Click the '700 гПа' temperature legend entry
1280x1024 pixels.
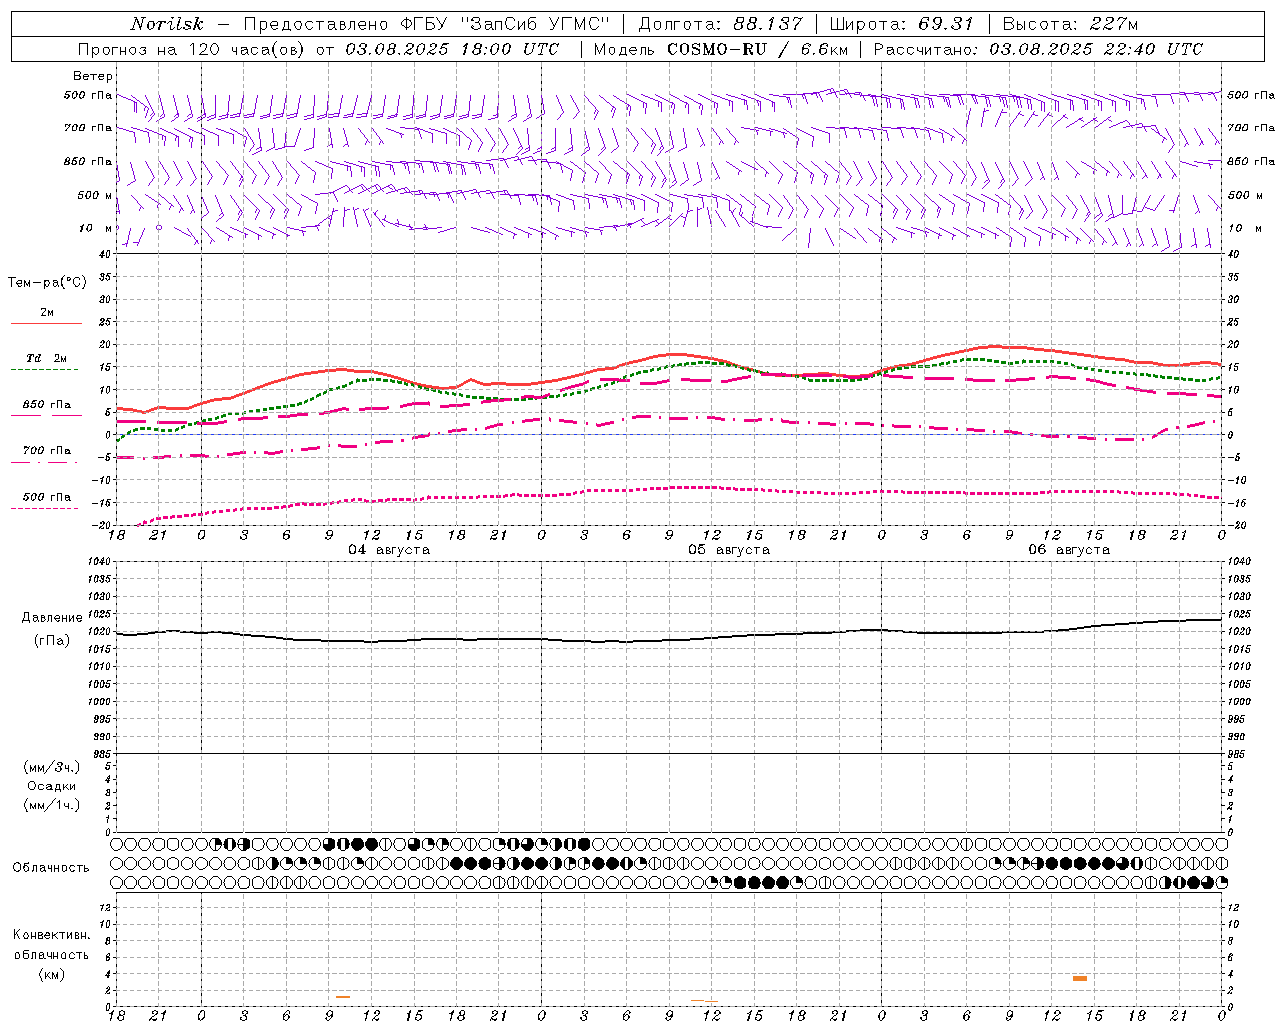click(x=47, y=451)
